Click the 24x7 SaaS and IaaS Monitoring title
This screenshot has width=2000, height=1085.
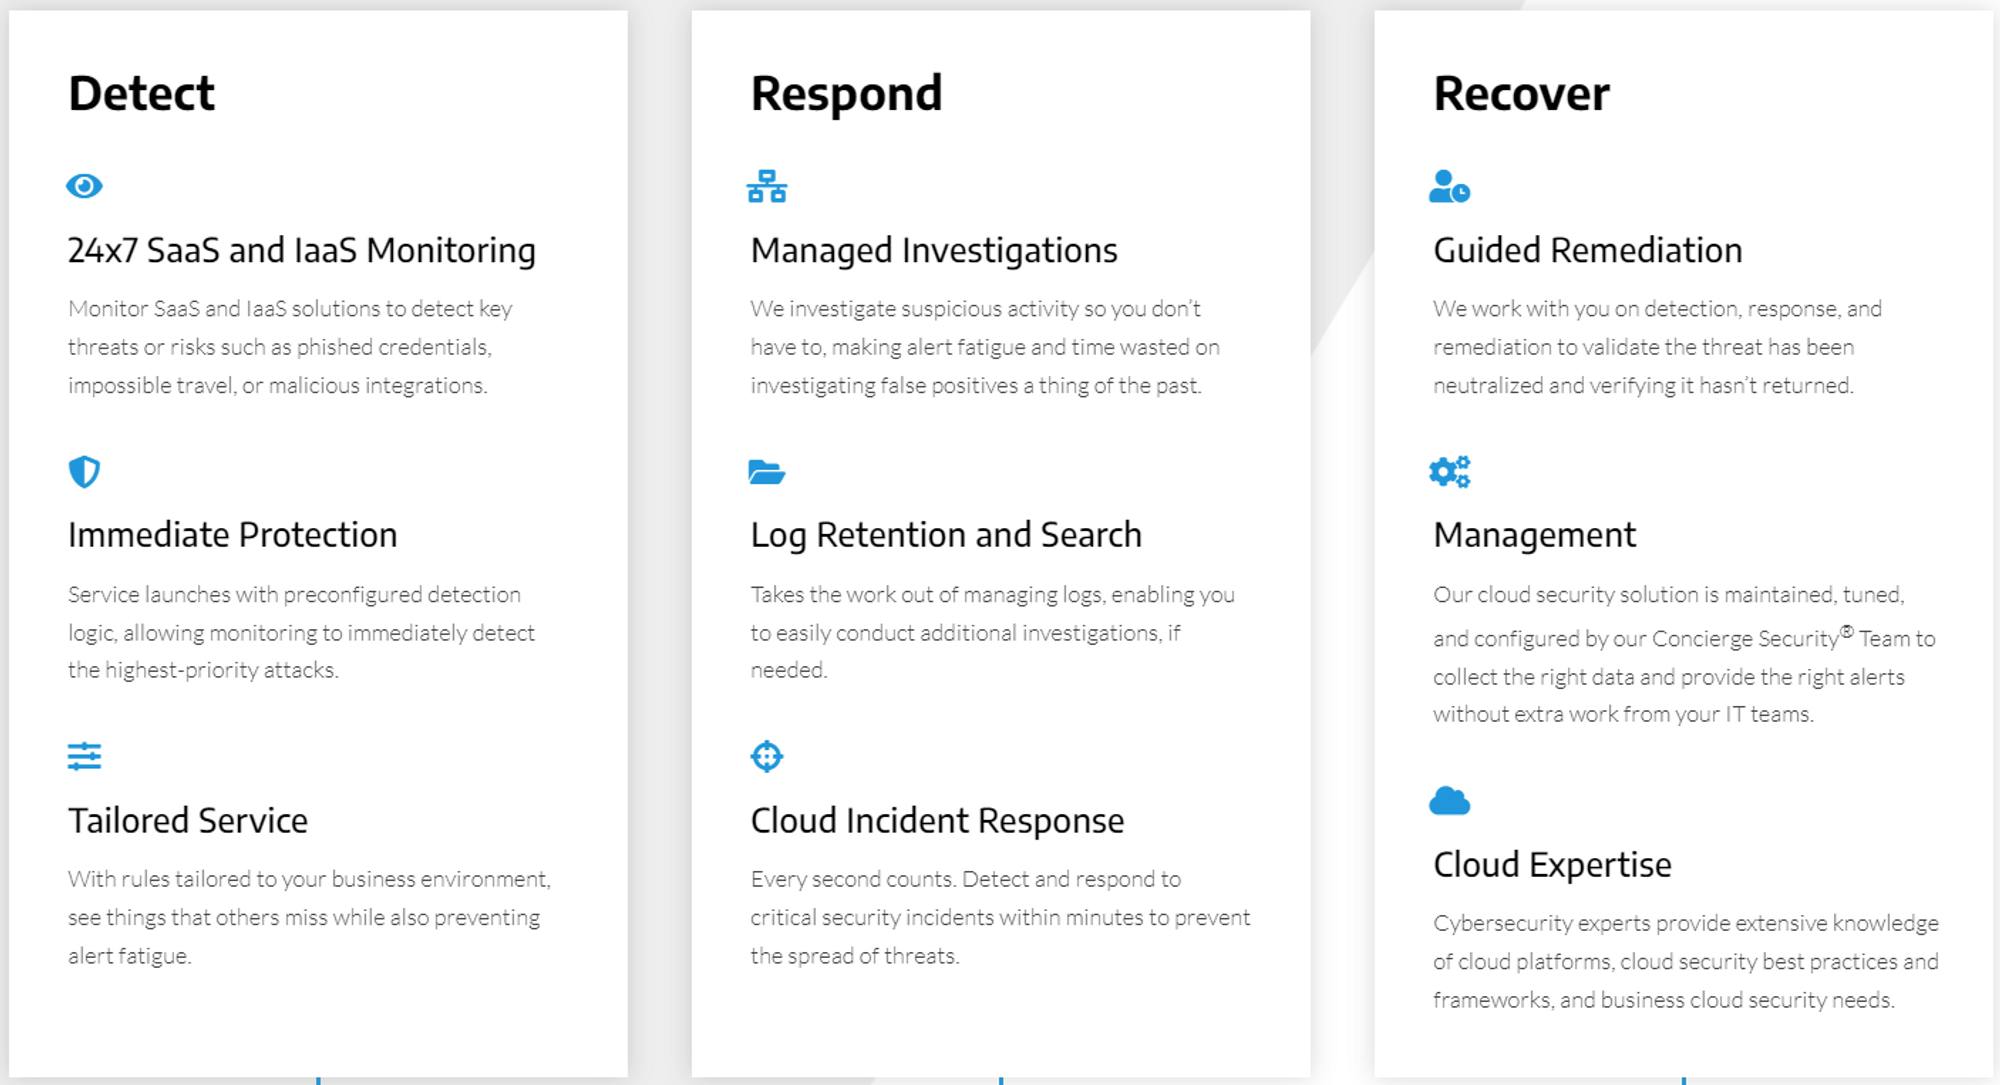[x=301, y=250]
